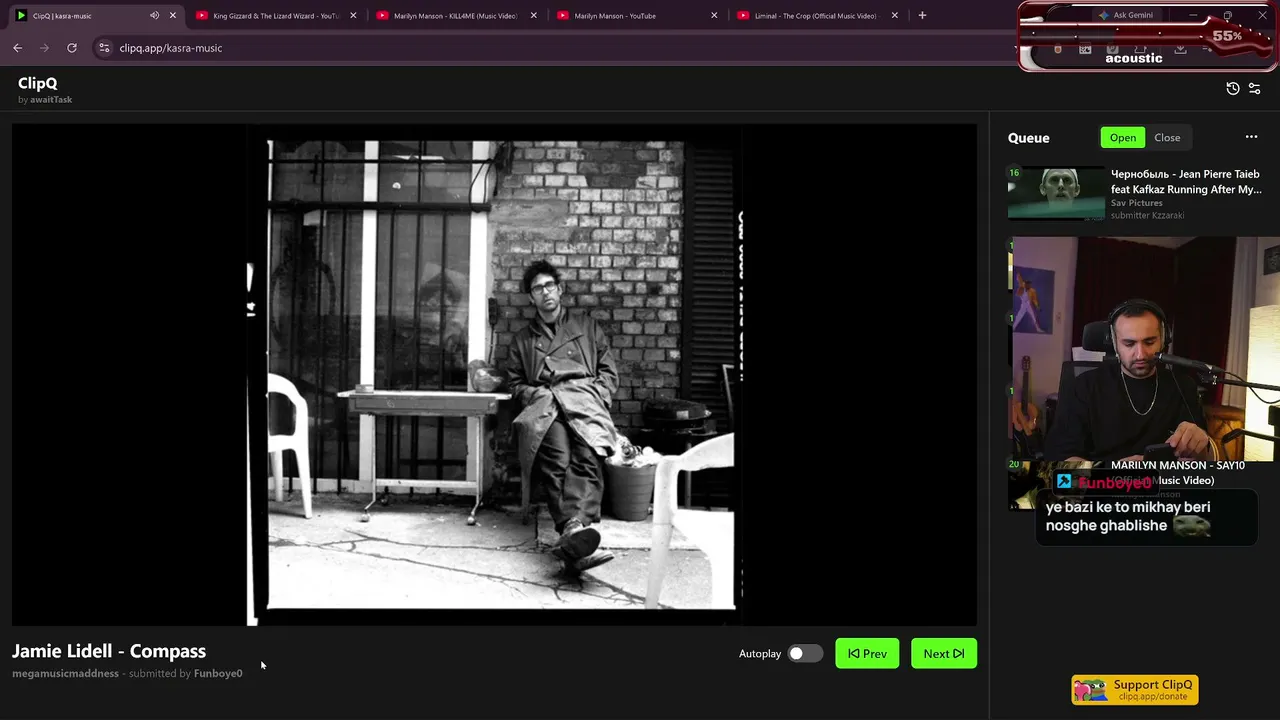Click the ClipQ logo title
Image resolution: width=1280 pixels, height=720 pixels.
point(38,83)
